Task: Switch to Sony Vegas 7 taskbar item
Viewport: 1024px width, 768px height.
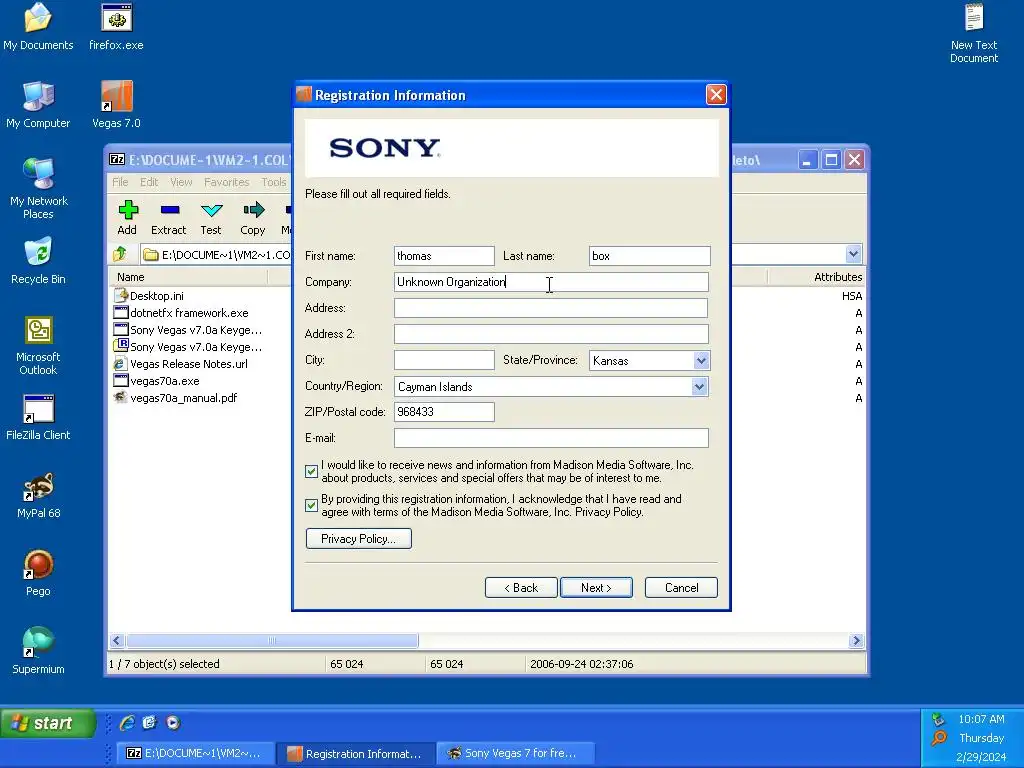Action: pos(516,753)
